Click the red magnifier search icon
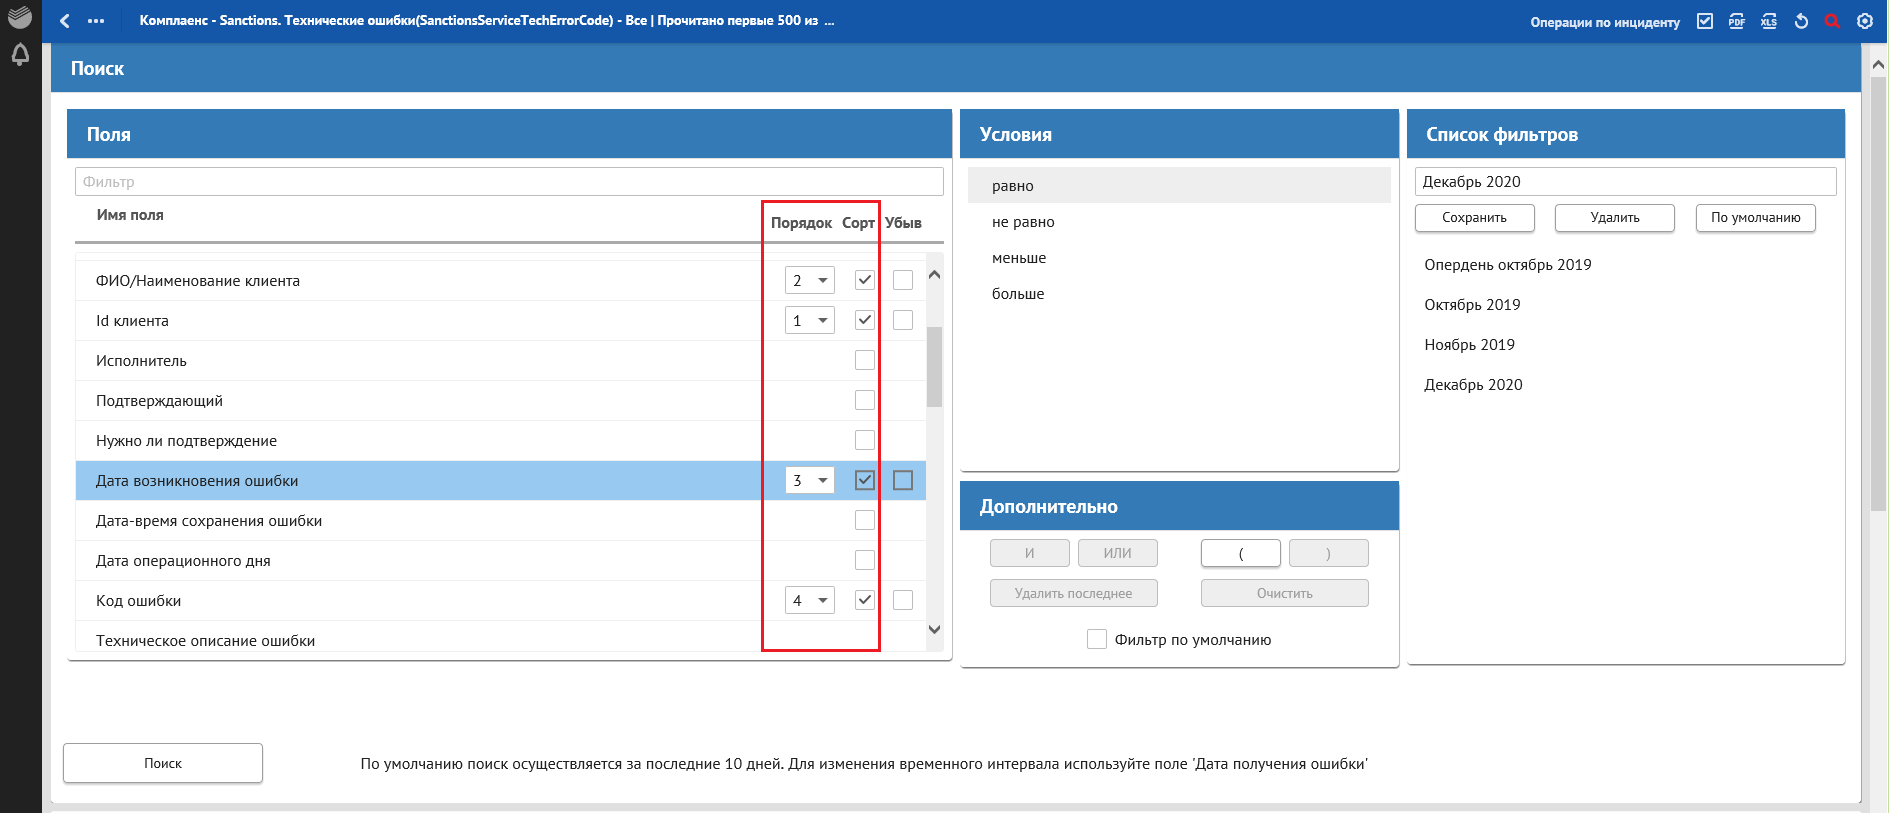Image resolution: width=1889 pixels, height=813 pixels. click(x=1832, y=21)
